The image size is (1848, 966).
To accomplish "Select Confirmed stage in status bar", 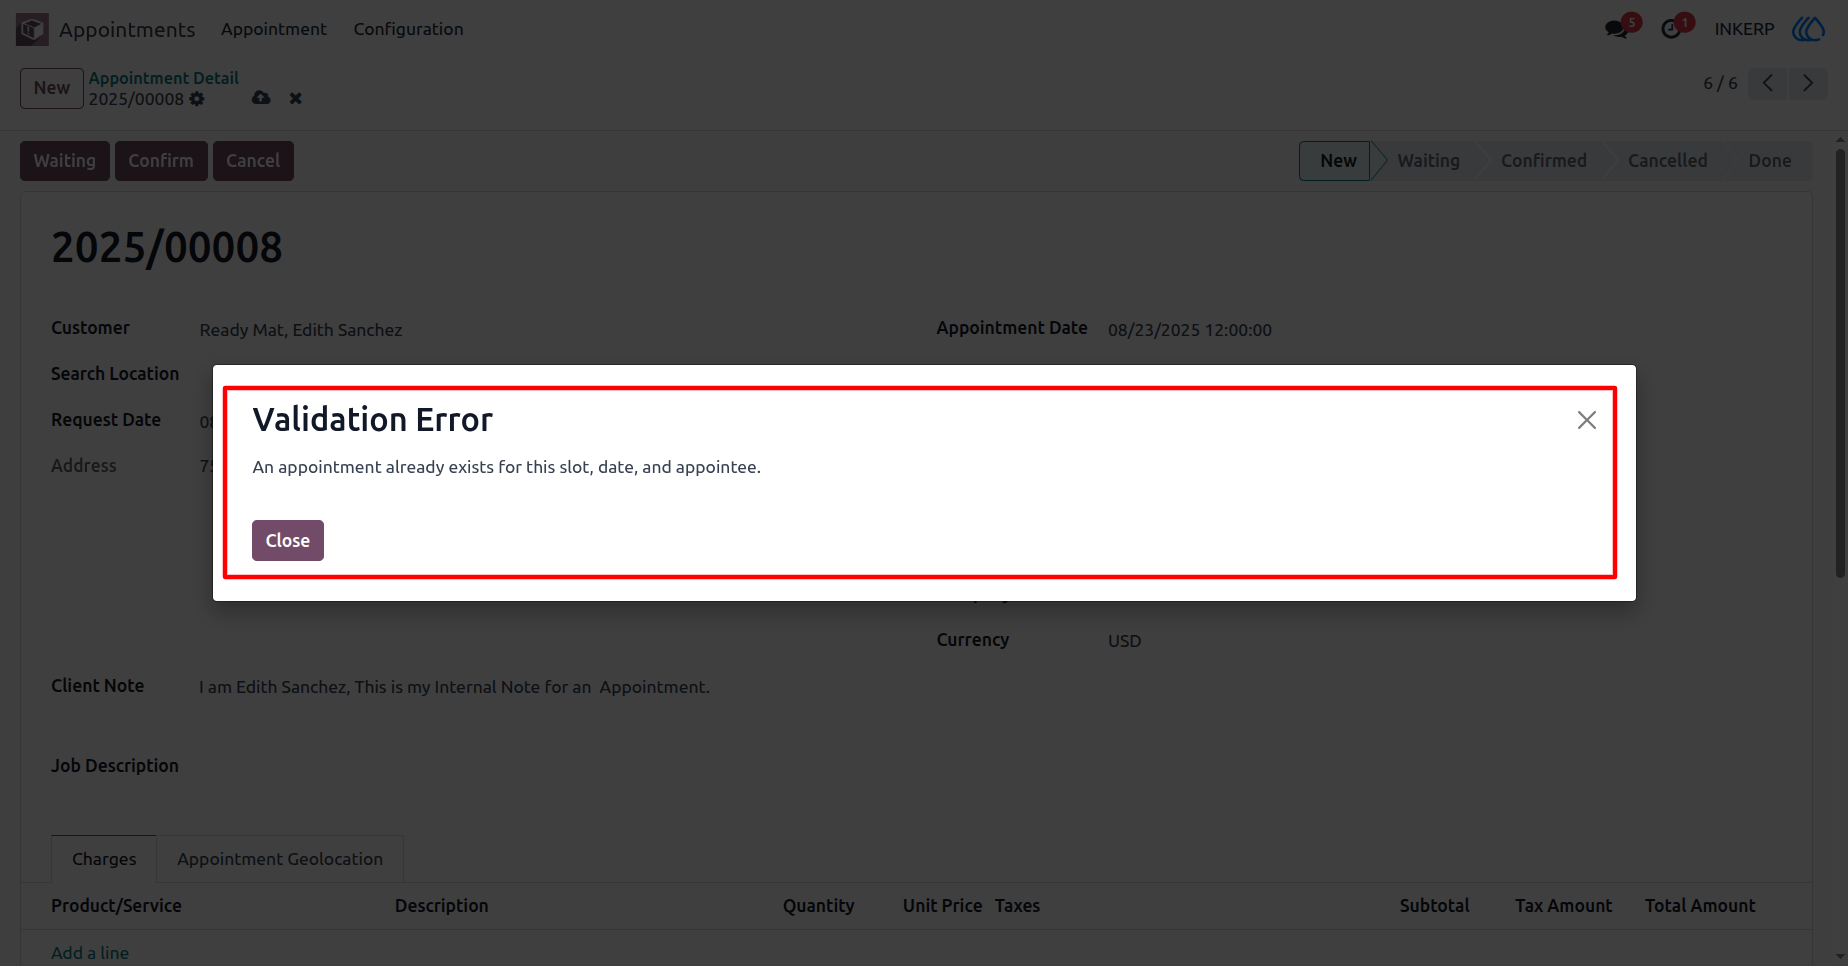I will click(x=1544, y=161).
